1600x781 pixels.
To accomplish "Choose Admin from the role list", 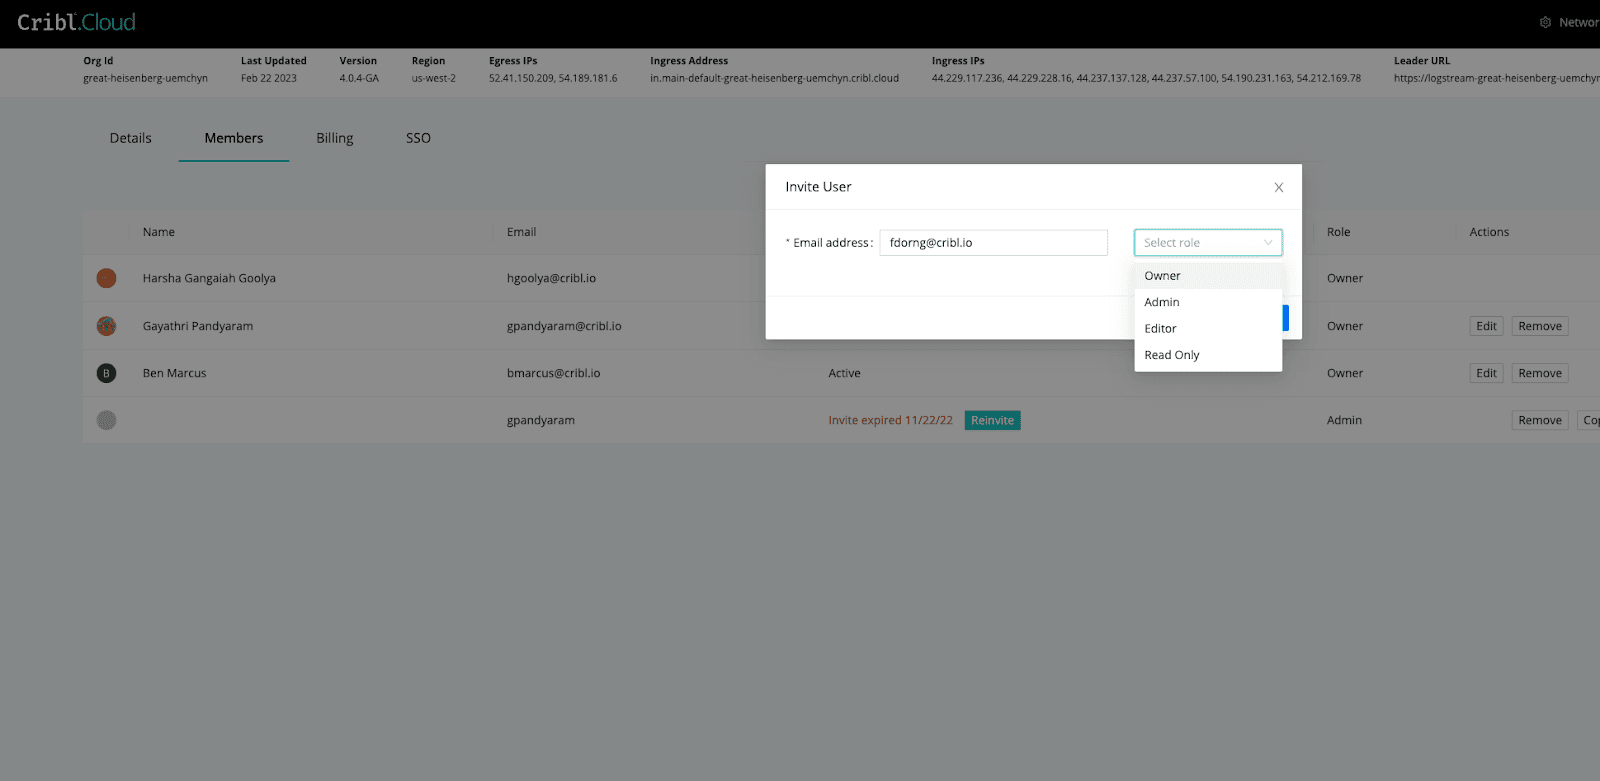I will point(1162,302).
